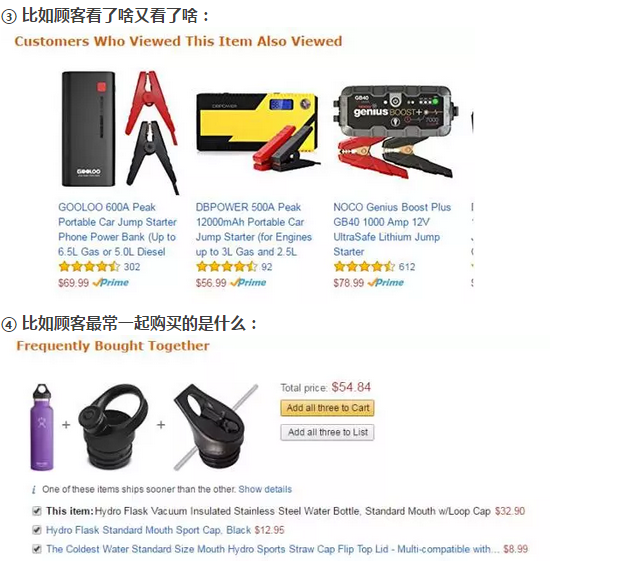
Task: Open the NOCO Genius Boost product image
Action: (x=395, y=131)
